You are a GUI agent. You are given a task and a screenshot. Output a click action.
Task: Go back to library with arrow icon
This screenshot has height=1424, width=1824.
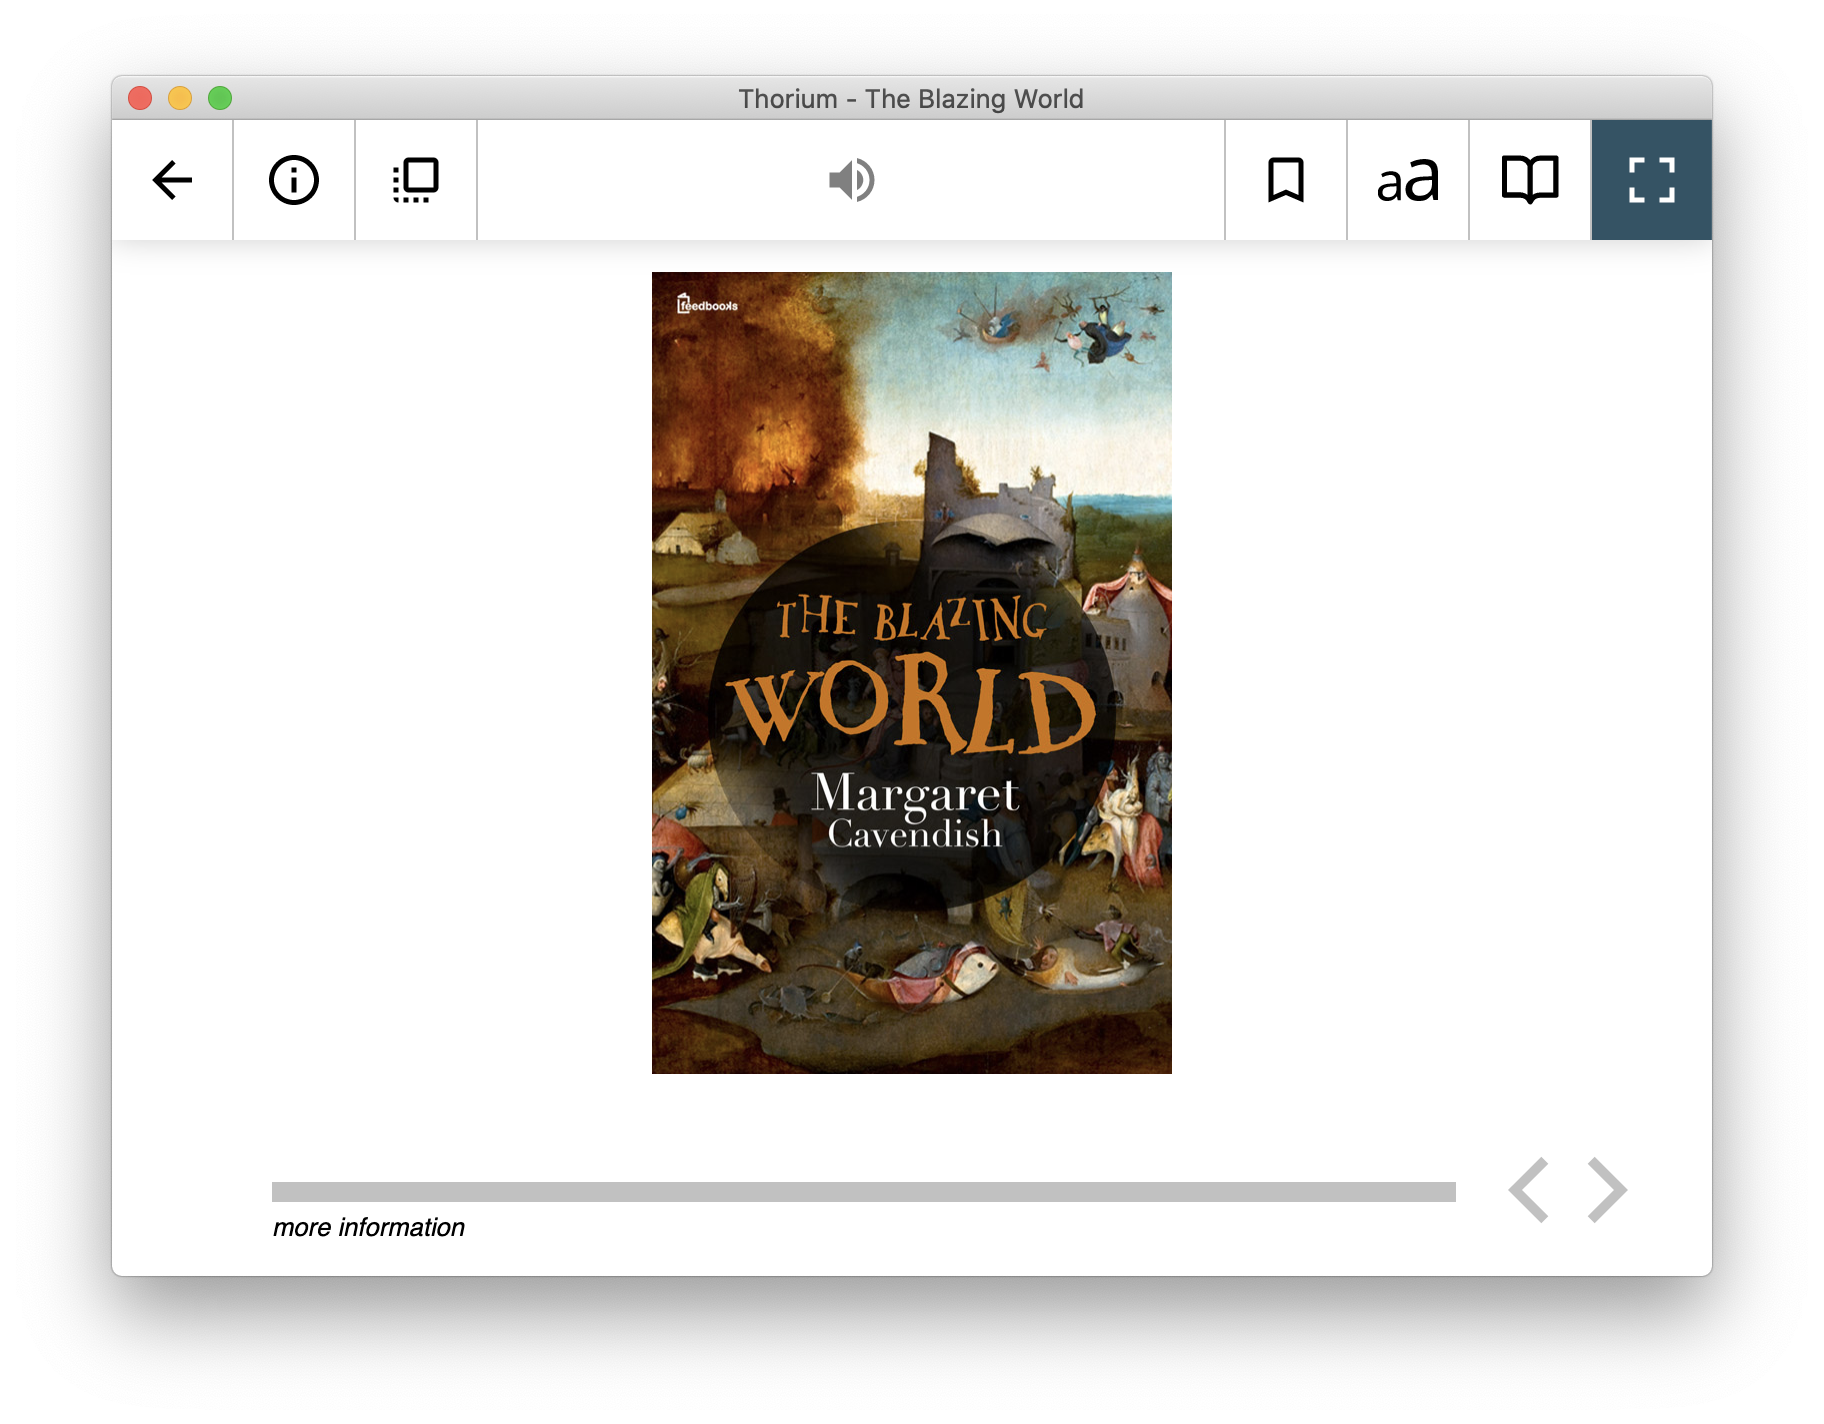(172, 180)
